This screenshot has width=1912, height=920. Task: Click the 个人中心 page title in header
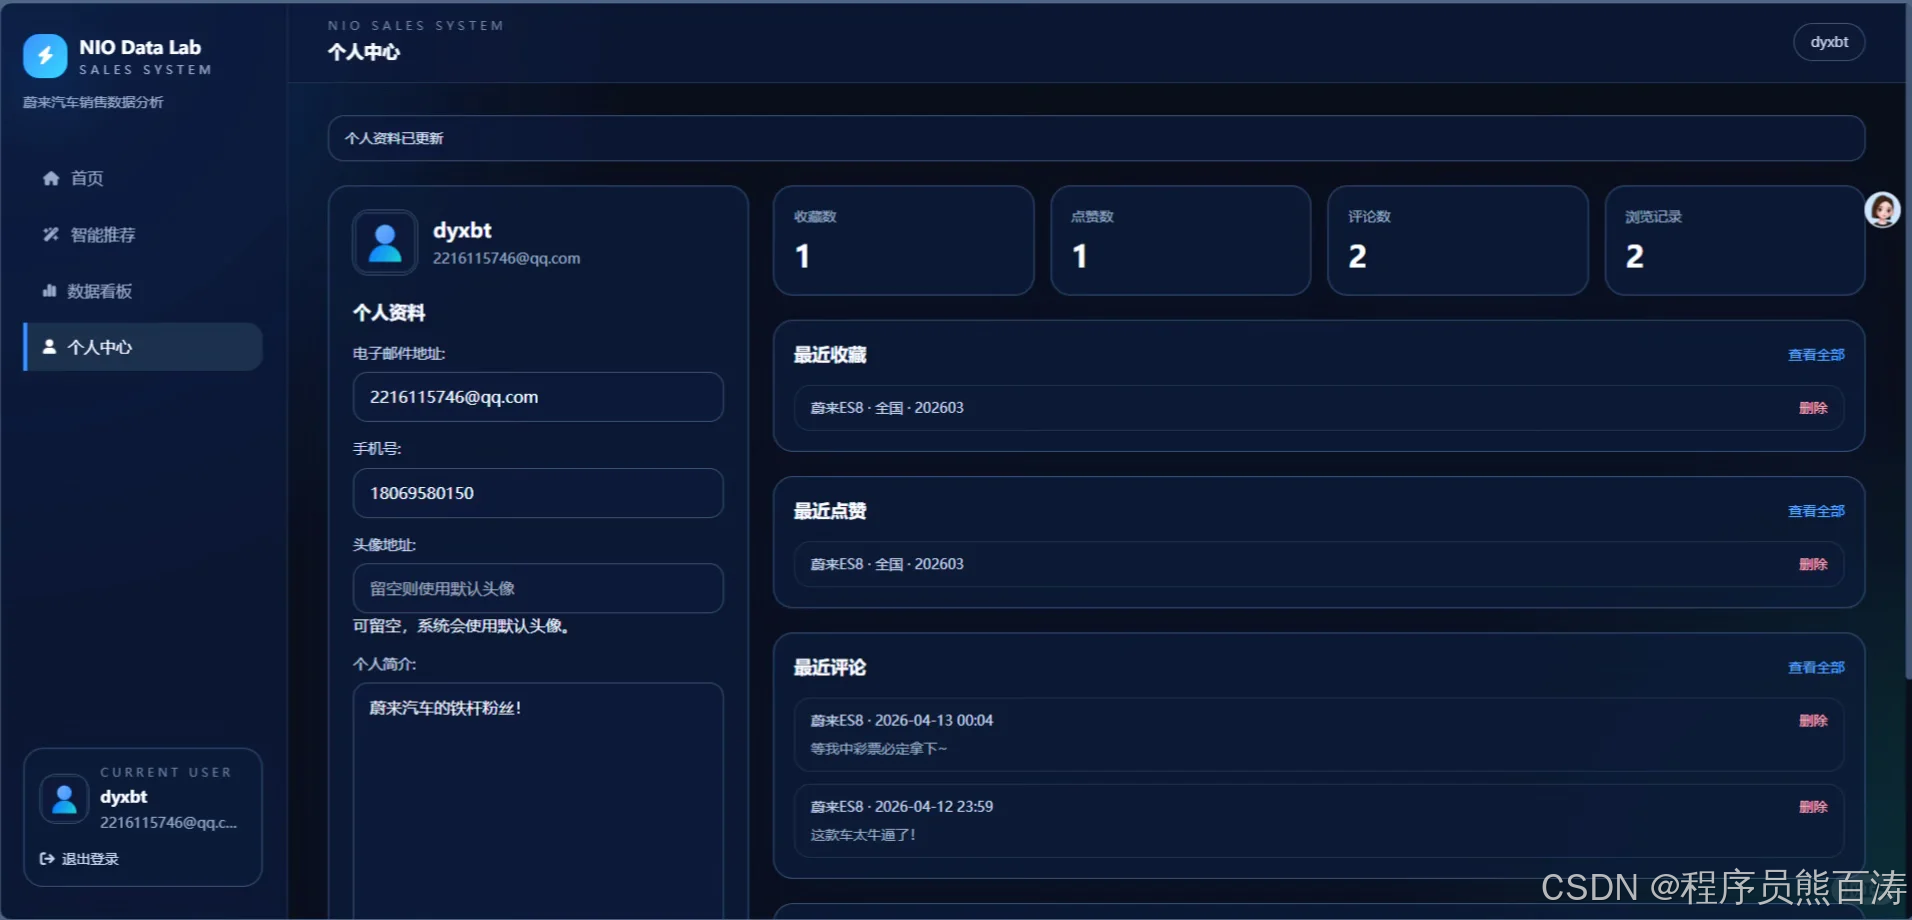click(x=364, y=52)
